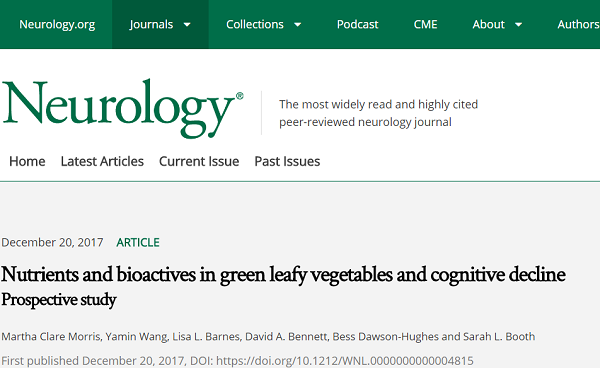Open author Lisa L. Barnes
Image resolution: width=600 pixels, height=368 pixels.
206,337
